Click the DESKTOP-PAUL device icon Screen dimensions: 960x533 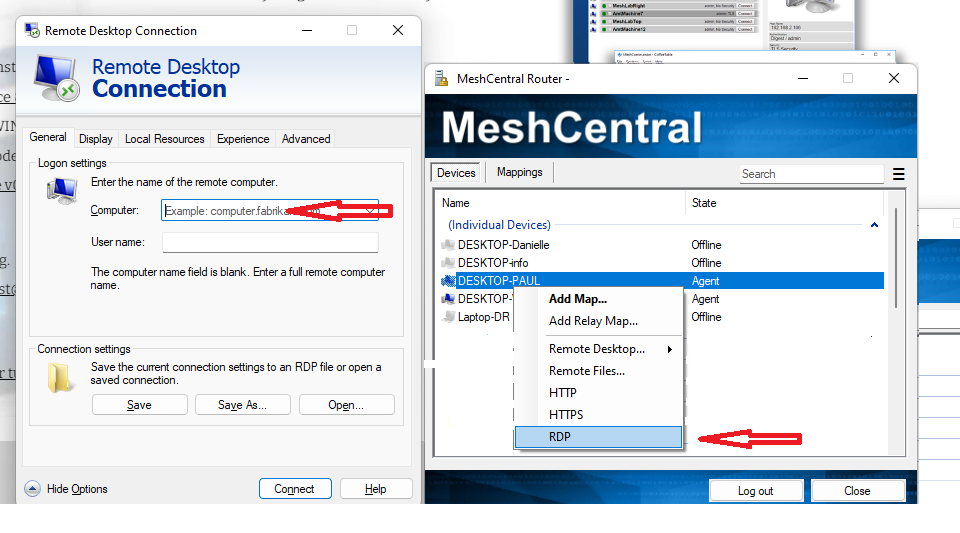pyautogui.click(x=448, y=281)
